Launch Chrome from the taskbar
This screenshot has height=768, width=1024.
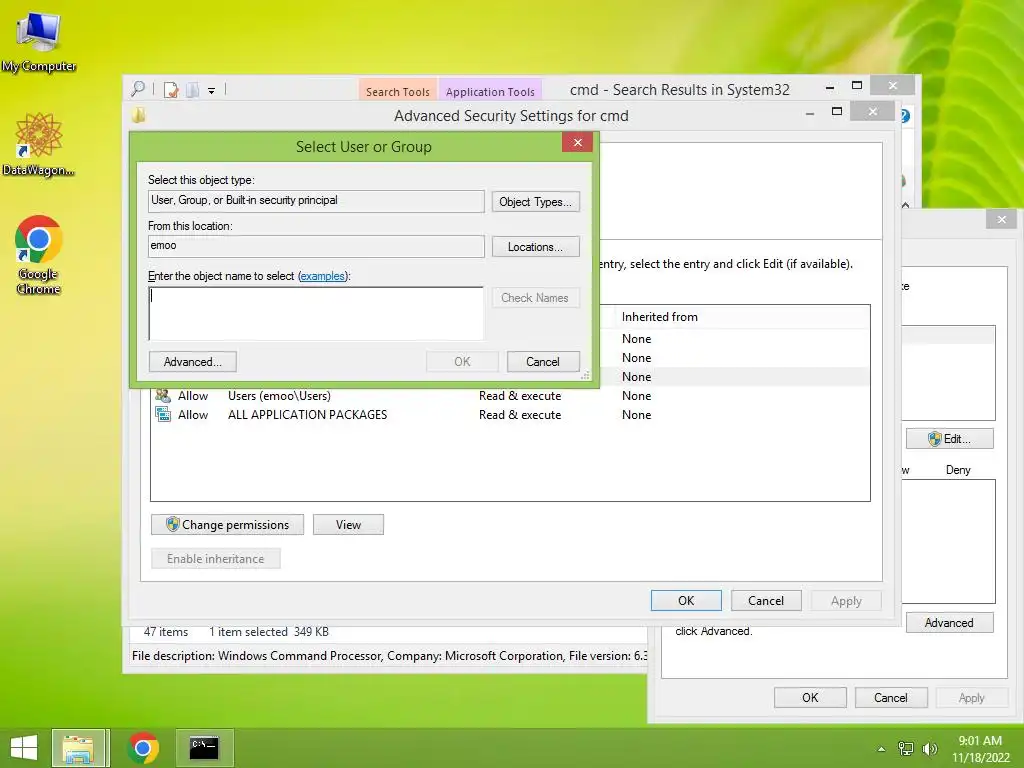143,748
